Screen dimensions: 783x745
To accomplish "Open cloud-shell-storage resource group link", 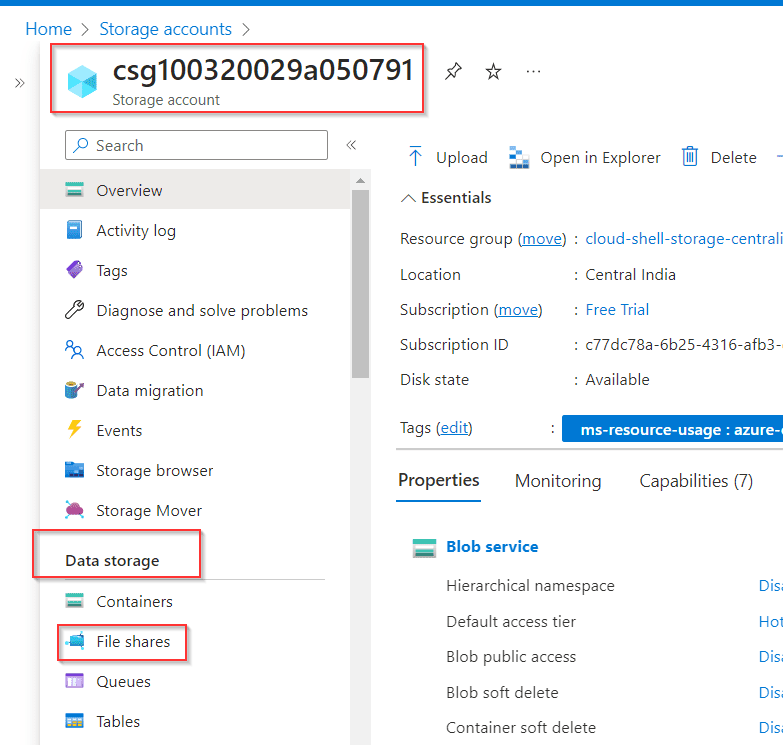I will [684, 239].
